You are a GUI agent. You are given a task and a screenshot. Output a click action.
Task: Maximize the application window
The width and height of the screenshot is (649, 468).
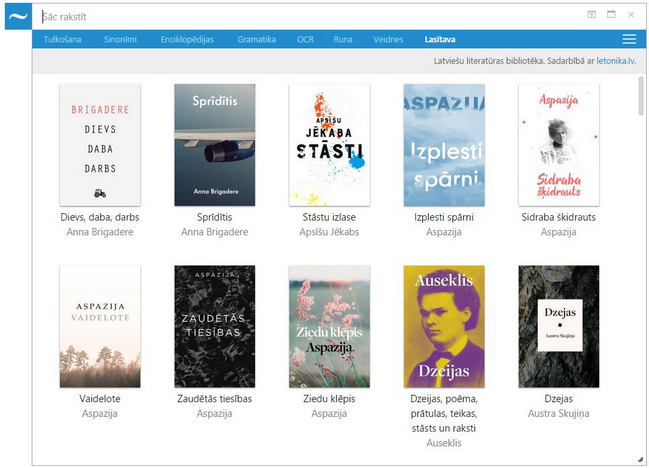(x=611, y=15)
